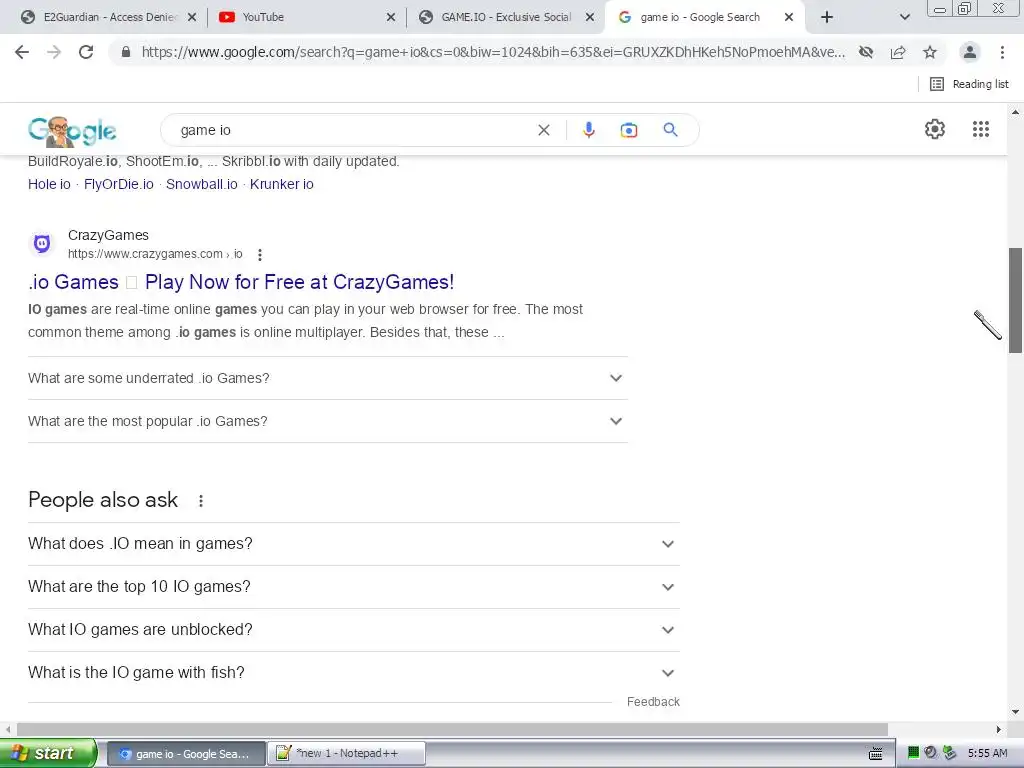The height and width of the screenshot is (768, 1024).
Task: Click the vertical scrollbar thumb
Action: (x=1015, y=300)
